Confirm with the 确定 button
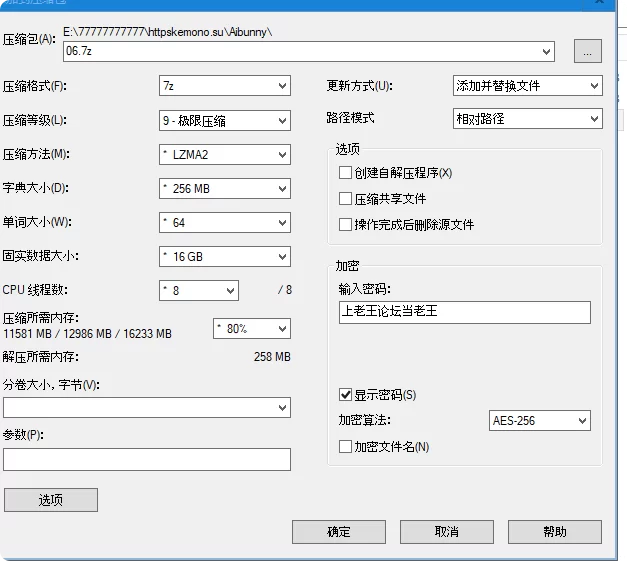The width and height of the screenshot is (627, 561). pos(339,532)
